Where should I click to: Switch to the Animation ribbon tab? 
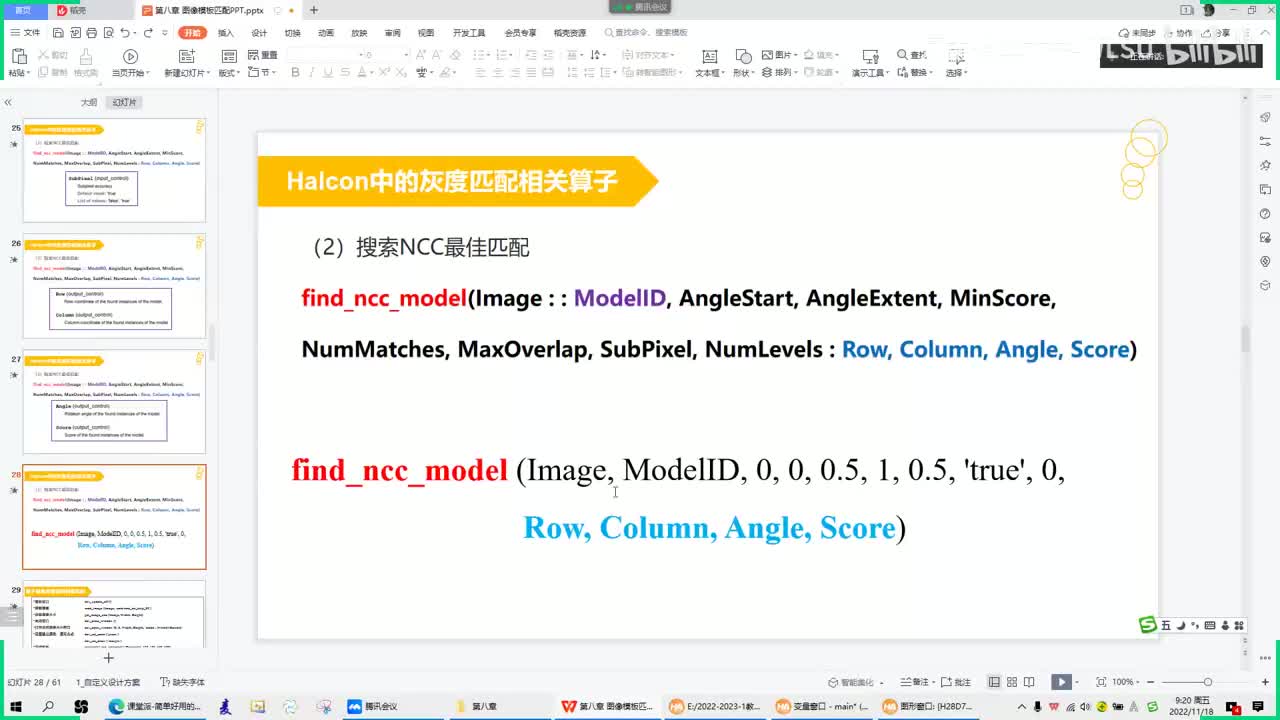(326, 33)
